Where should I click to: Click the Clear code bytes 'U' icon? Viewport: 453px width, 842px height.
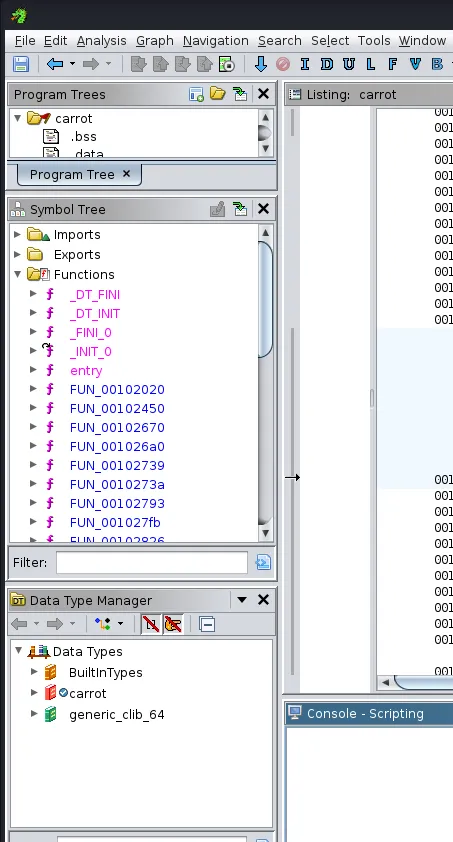pos(349,64)
